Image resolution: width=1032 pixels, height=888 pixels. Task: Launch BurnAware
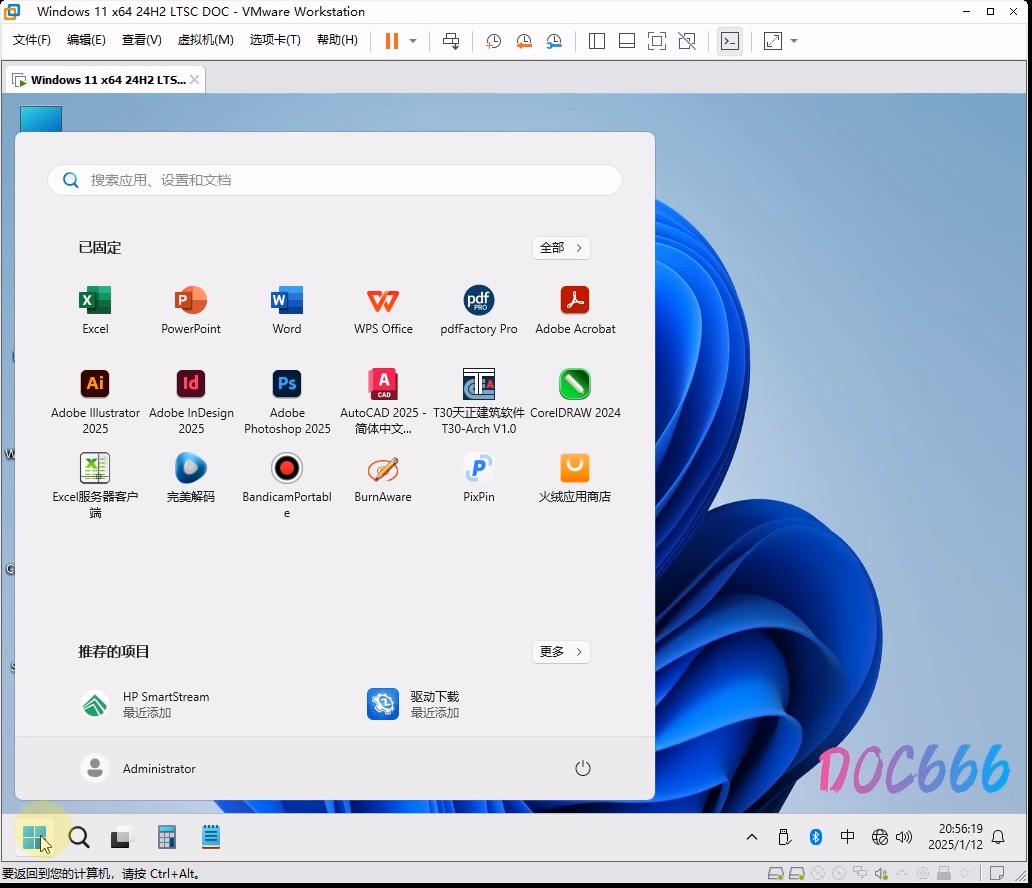383,478
